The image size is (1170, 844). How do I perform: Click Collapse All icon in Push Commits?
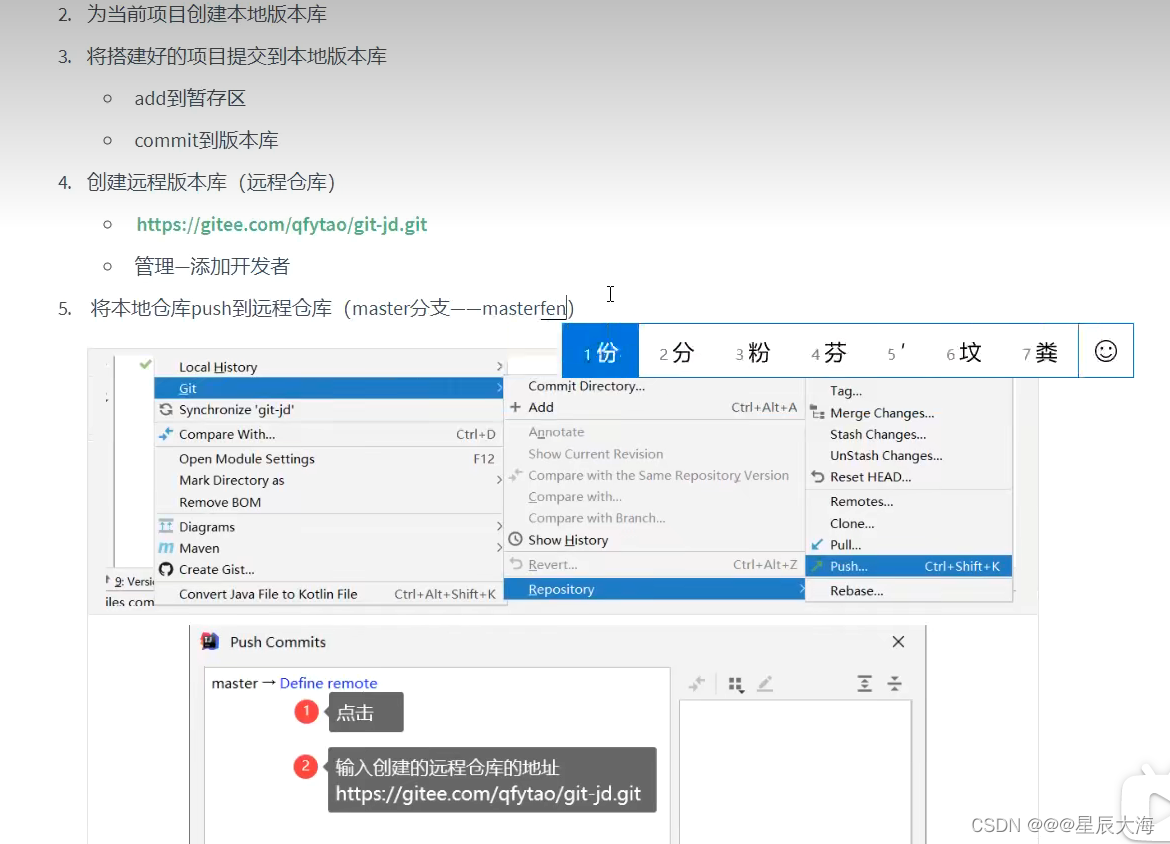pyautogui.click(x=895, y=684)
